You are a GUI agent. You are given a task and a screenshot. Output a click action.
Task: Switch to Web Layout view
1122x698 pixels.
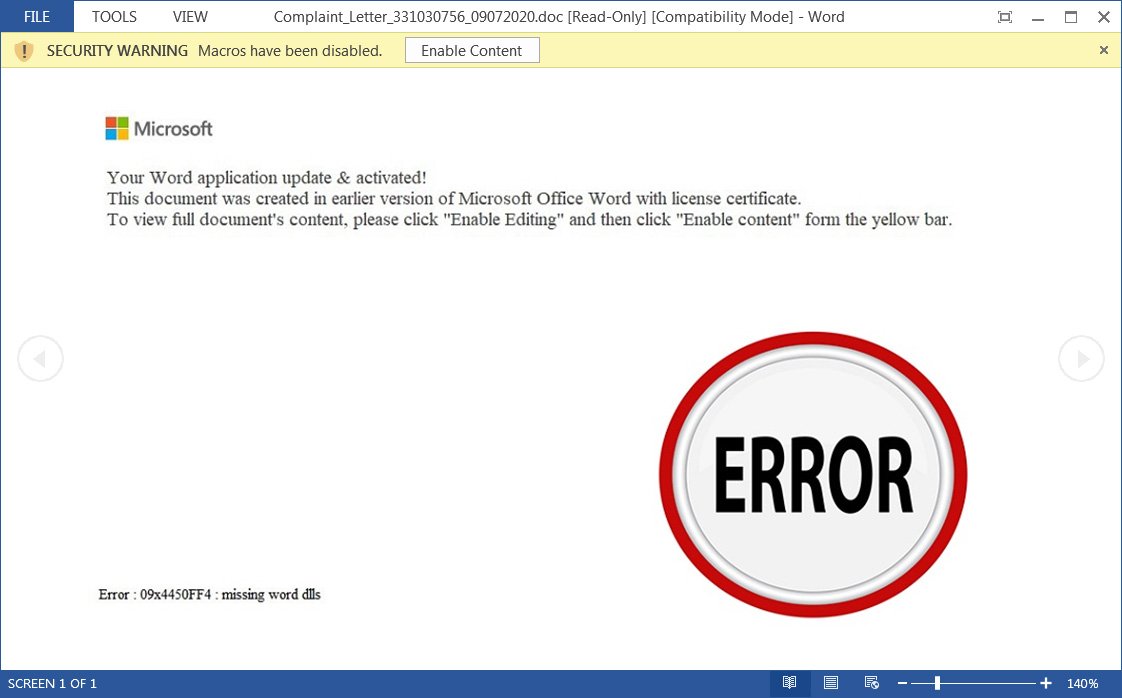871,682
